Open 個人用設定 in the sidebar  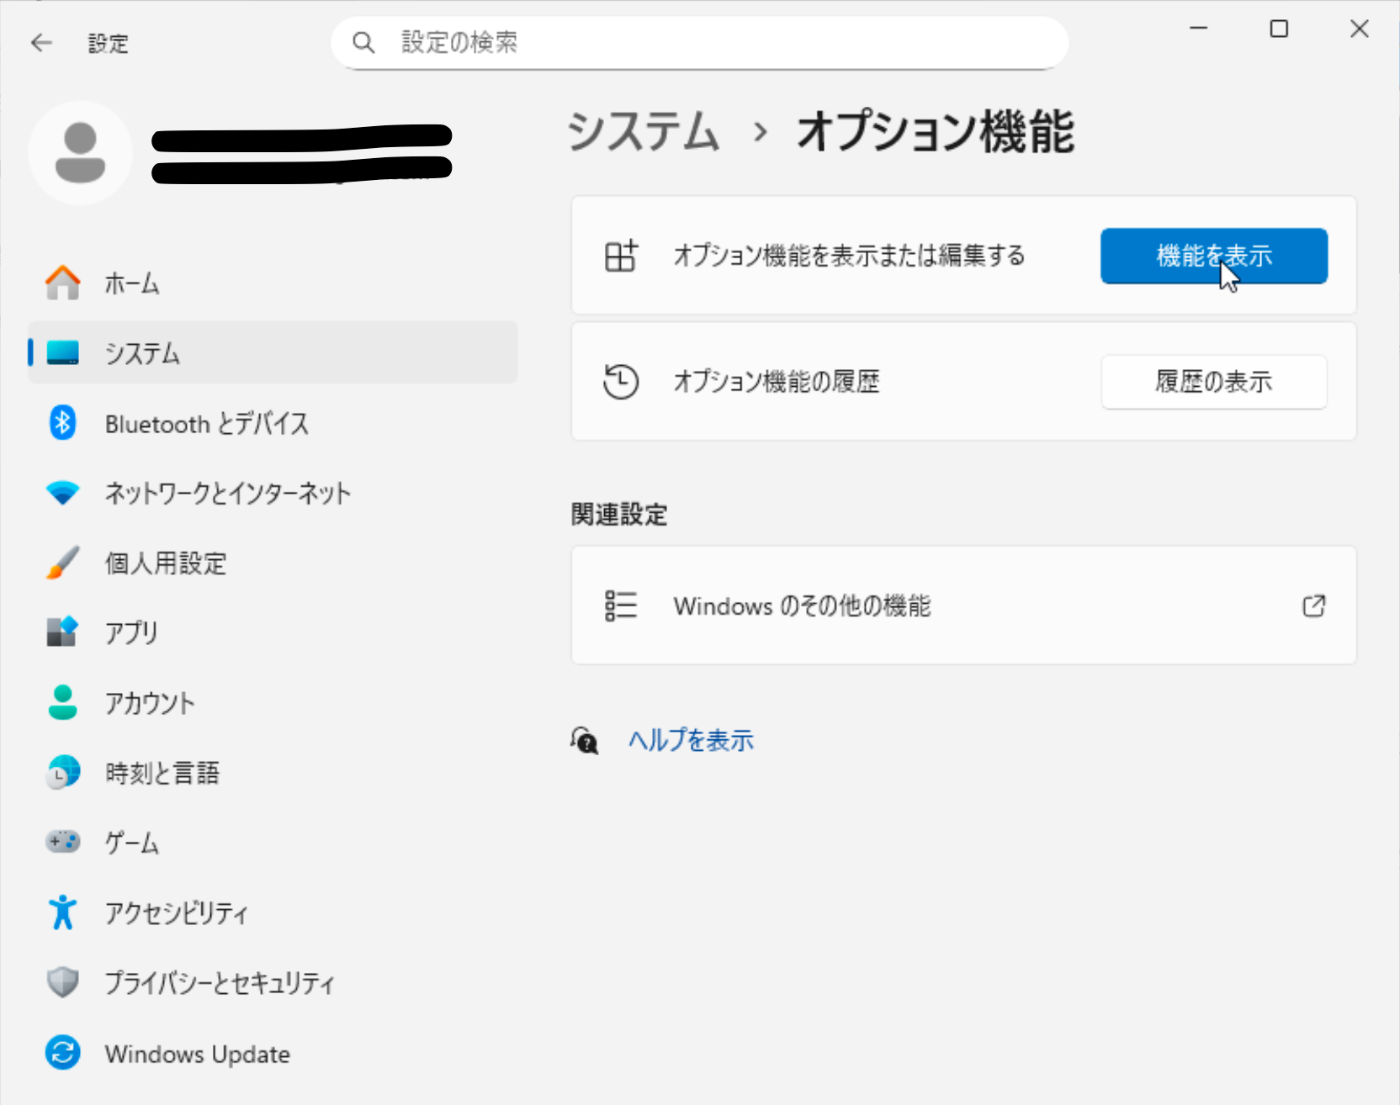(x=272, y=563)
